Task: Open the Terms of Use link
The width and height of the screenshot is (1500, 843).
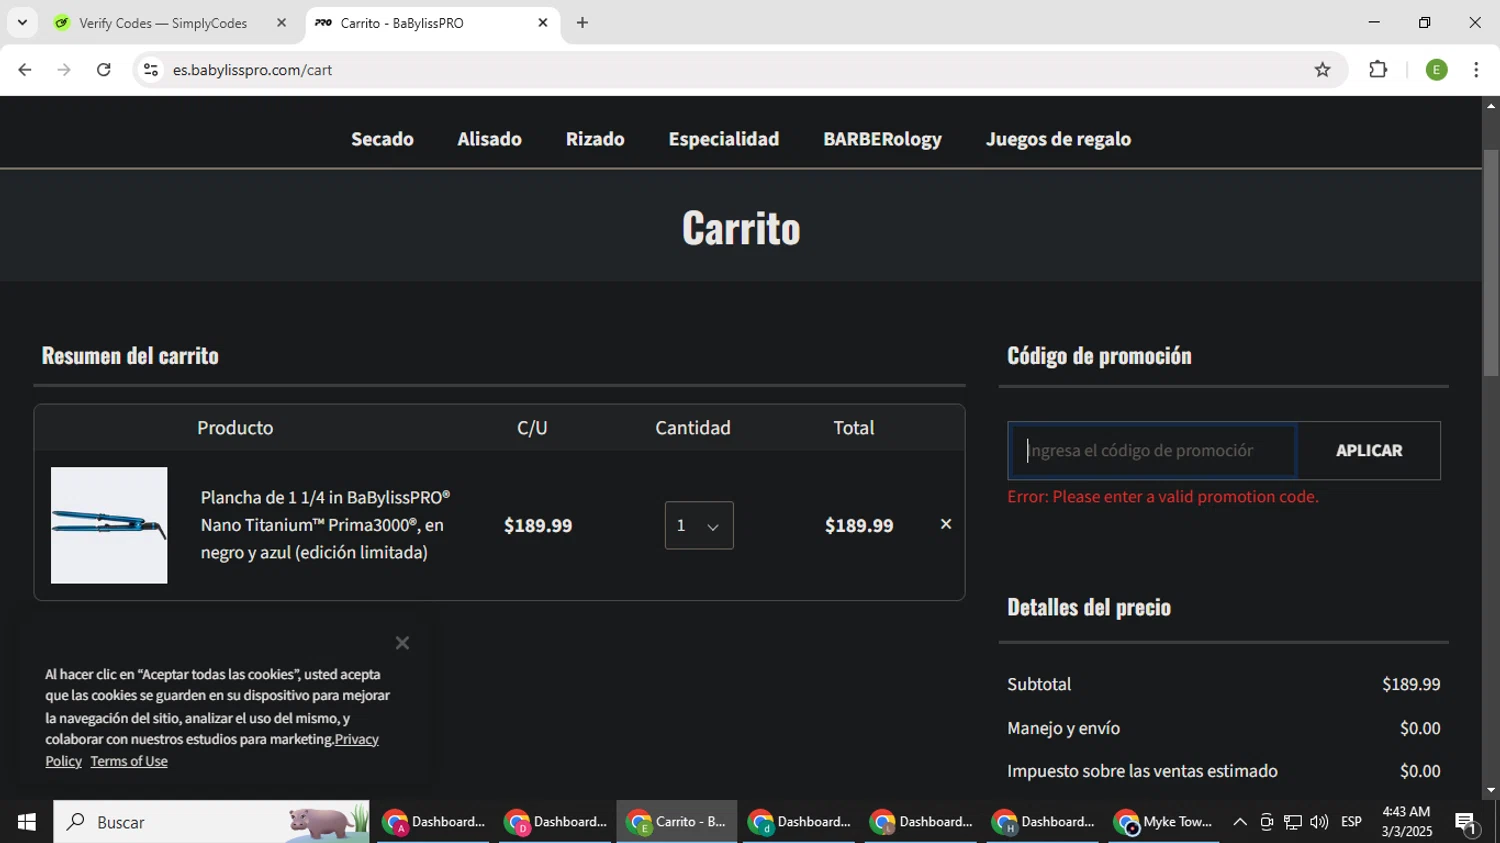Action: (x=129, y=761)
